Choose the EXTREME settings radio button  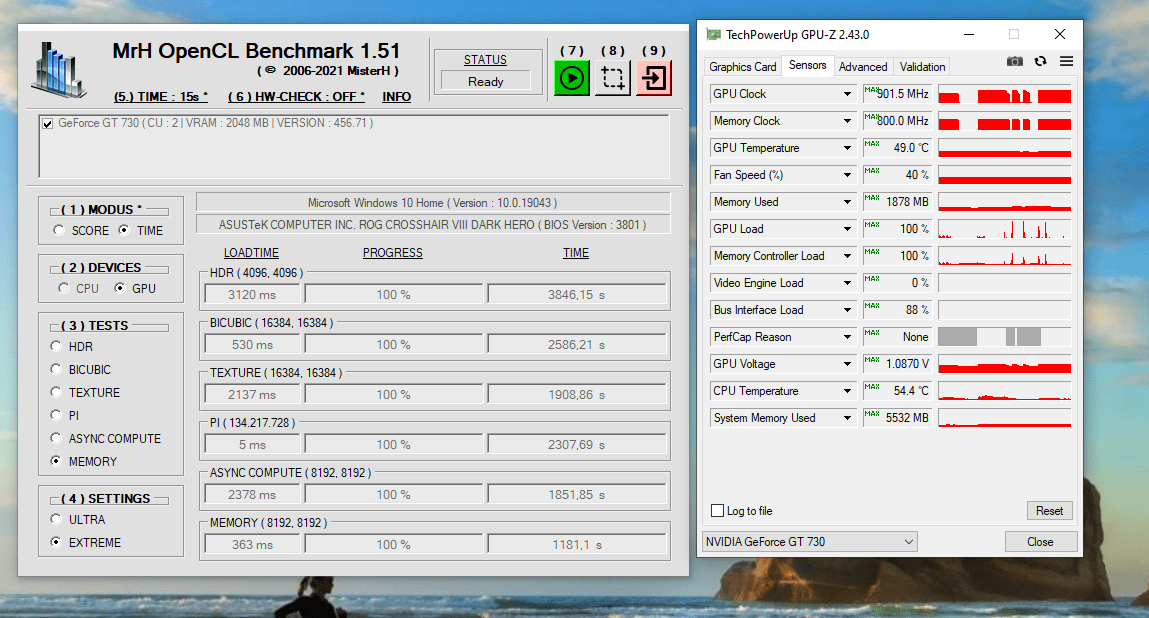coord(56,542)
